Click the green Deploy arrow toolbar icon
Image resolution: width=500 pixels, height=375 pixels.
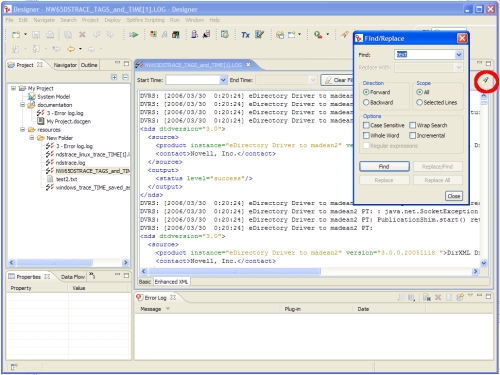click(x=134, y=35)
